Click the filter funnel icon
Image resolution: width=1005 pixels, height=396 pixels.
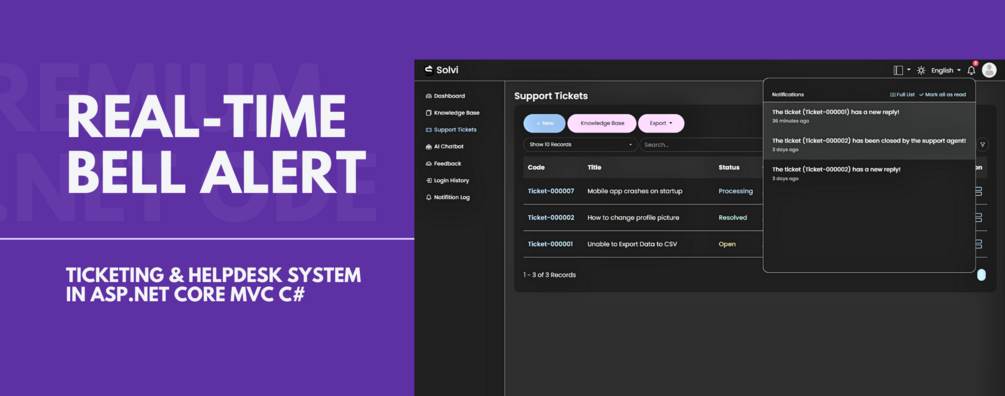(x=983, y=145)
